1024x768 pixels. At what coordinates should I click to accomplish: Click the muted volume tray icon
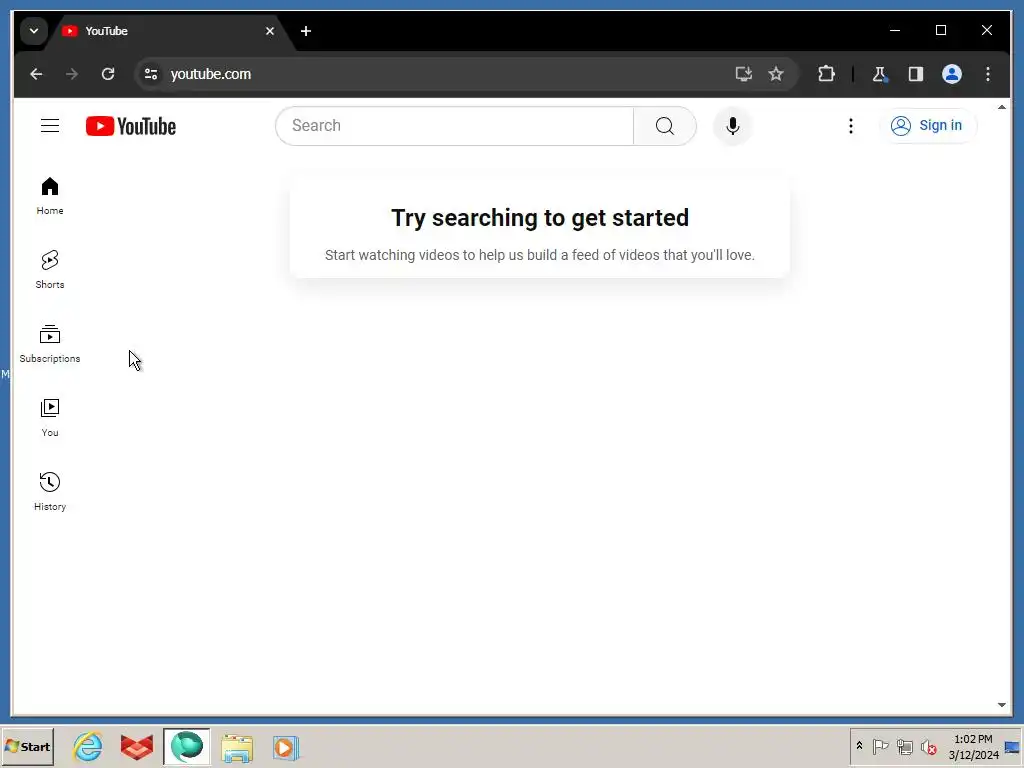(x=928, y=747)
